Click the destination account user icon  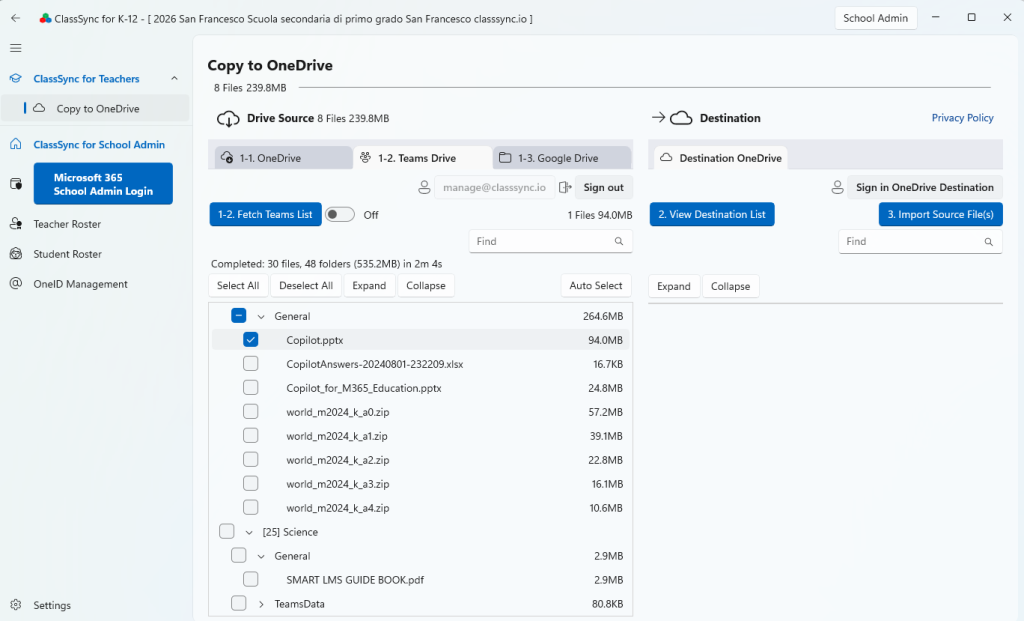837,187
